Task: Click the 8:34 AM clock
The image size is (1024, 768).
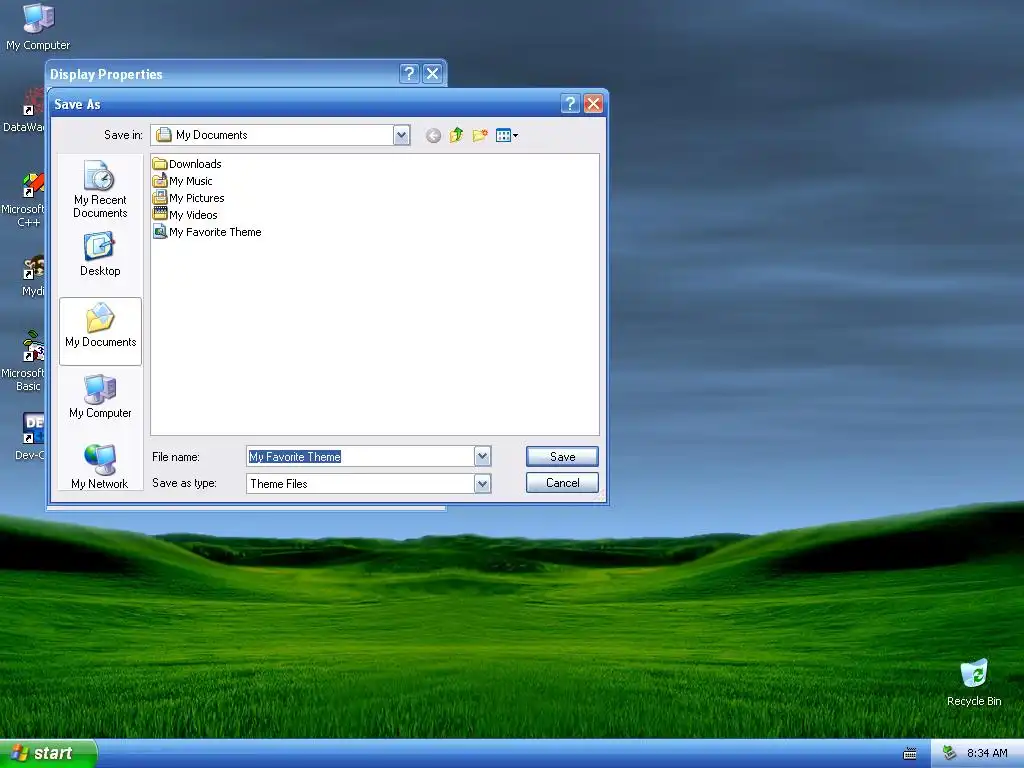Action: coord(987,753)
